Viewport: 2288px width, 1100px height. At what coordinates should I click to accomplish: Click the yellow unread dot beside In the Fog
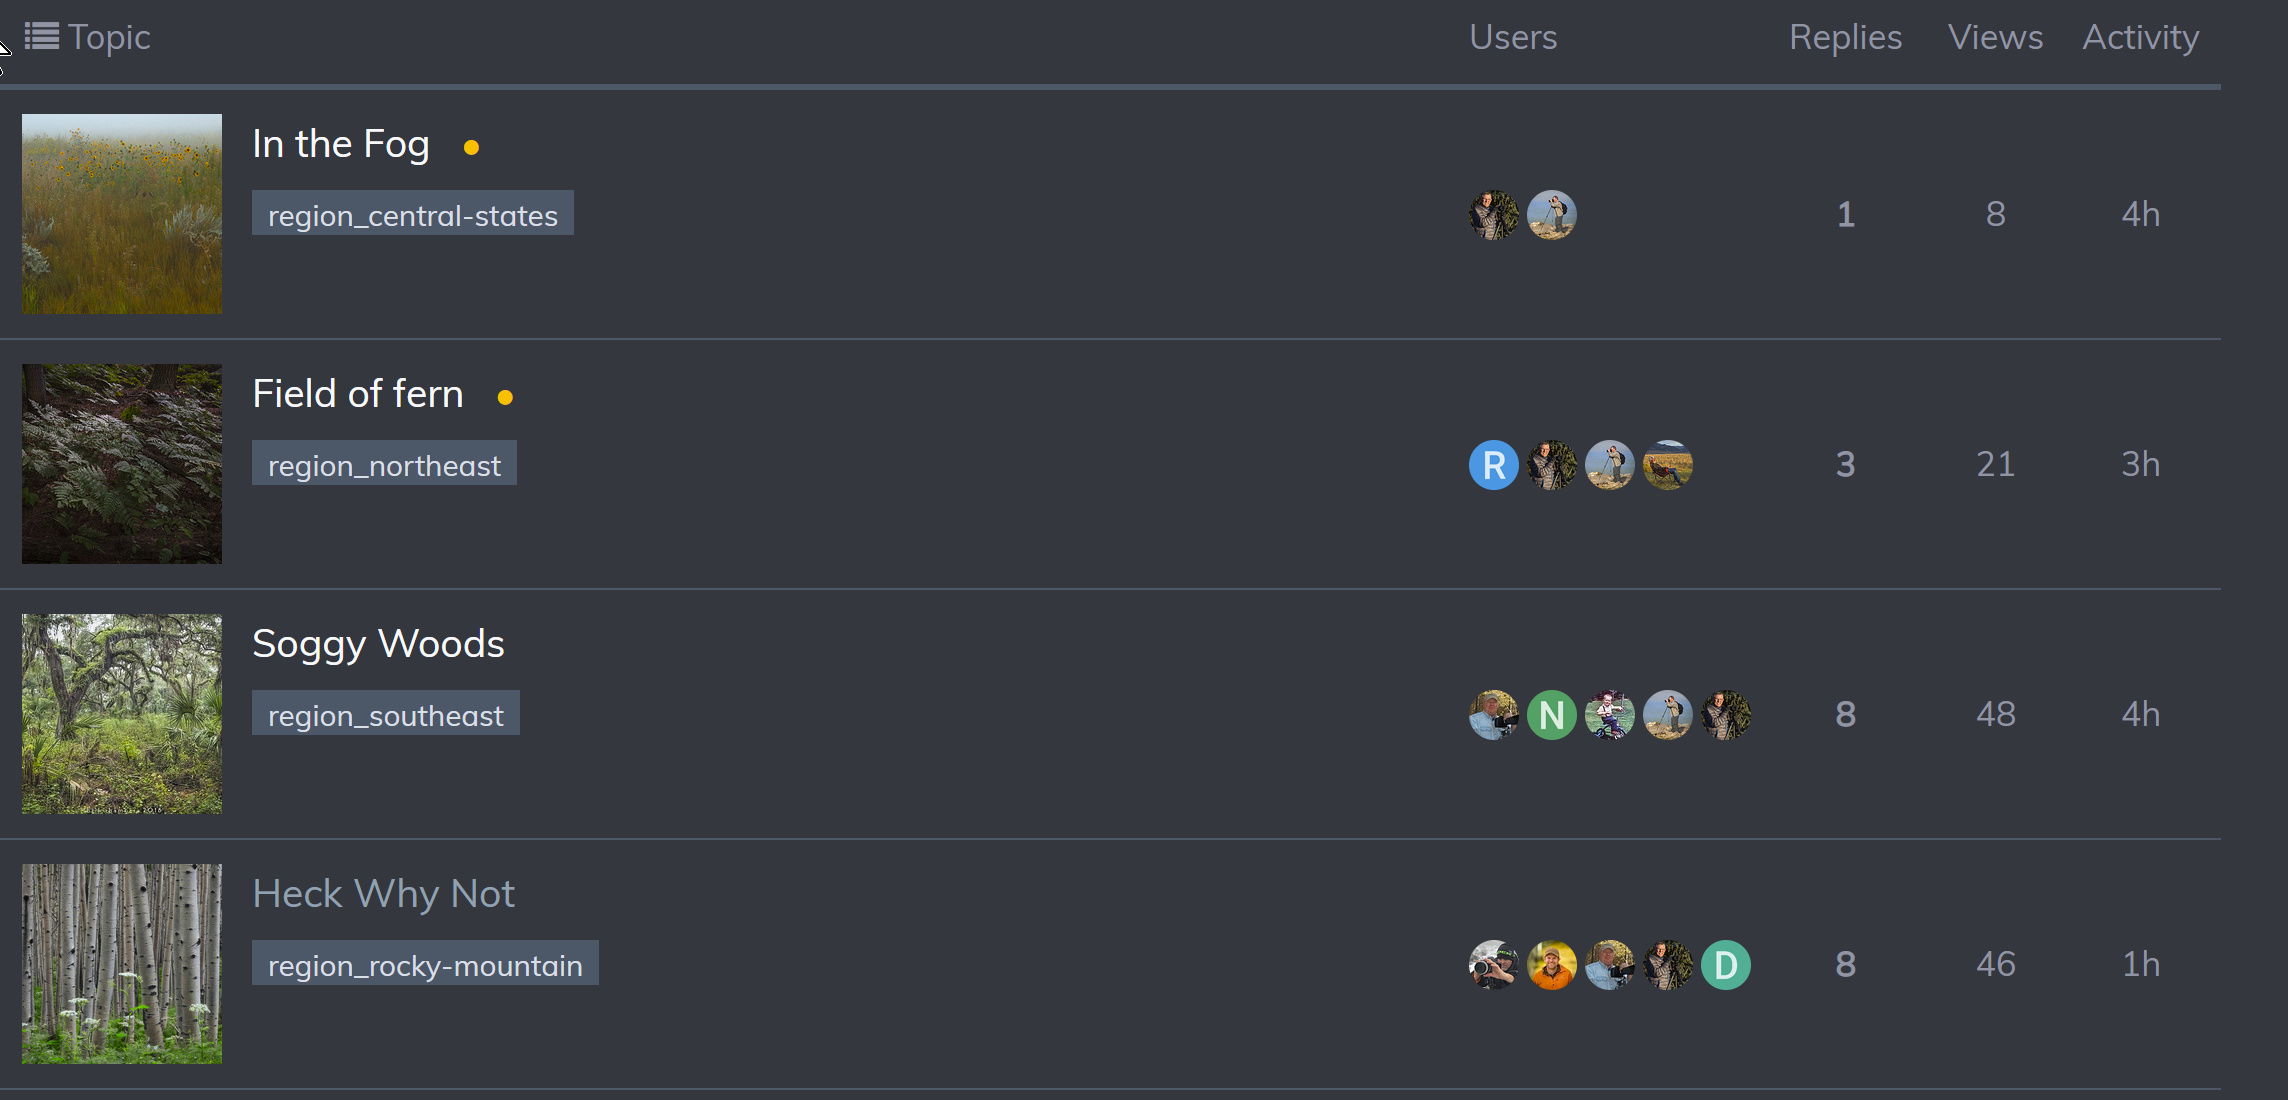pos(471,148)
